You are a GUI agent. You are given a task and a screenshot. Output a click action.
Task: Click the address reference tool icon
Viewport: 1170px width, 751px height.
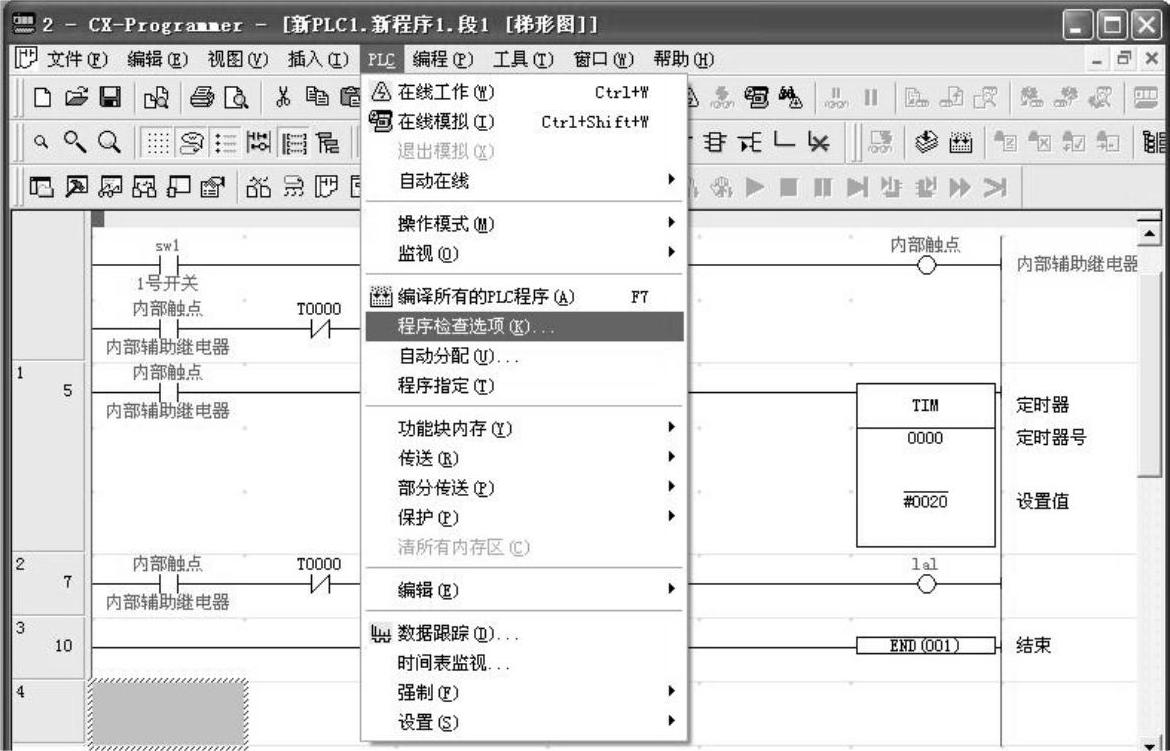click(x=143, y=187)
